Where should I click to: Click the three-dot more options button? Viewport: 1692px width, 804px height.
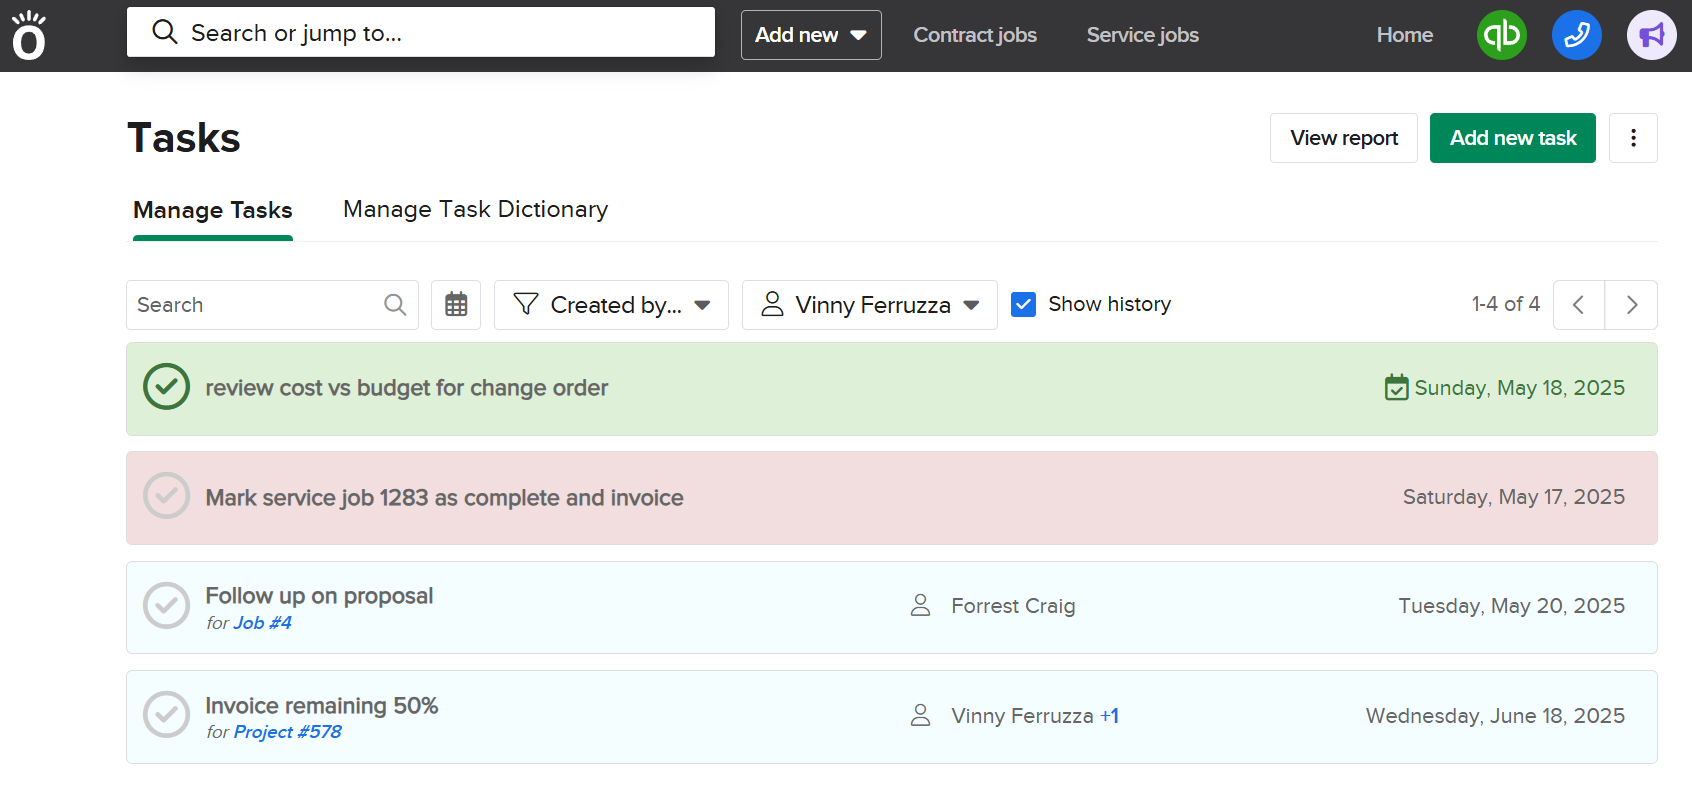1633,138
